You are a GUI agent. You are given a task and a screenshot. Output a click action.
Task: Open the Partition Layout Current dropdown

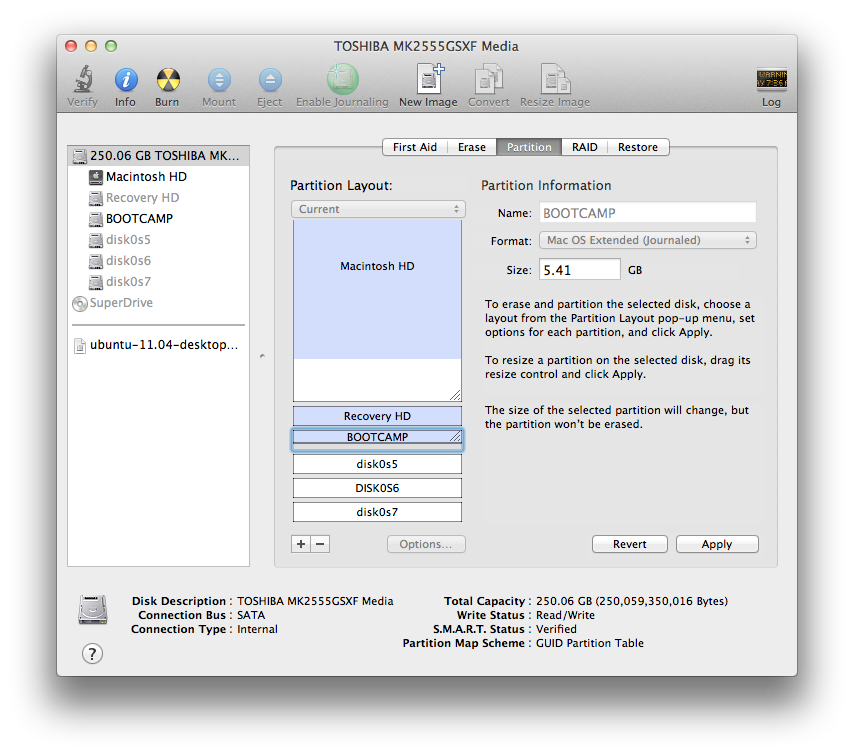click(x=378, y=209)
